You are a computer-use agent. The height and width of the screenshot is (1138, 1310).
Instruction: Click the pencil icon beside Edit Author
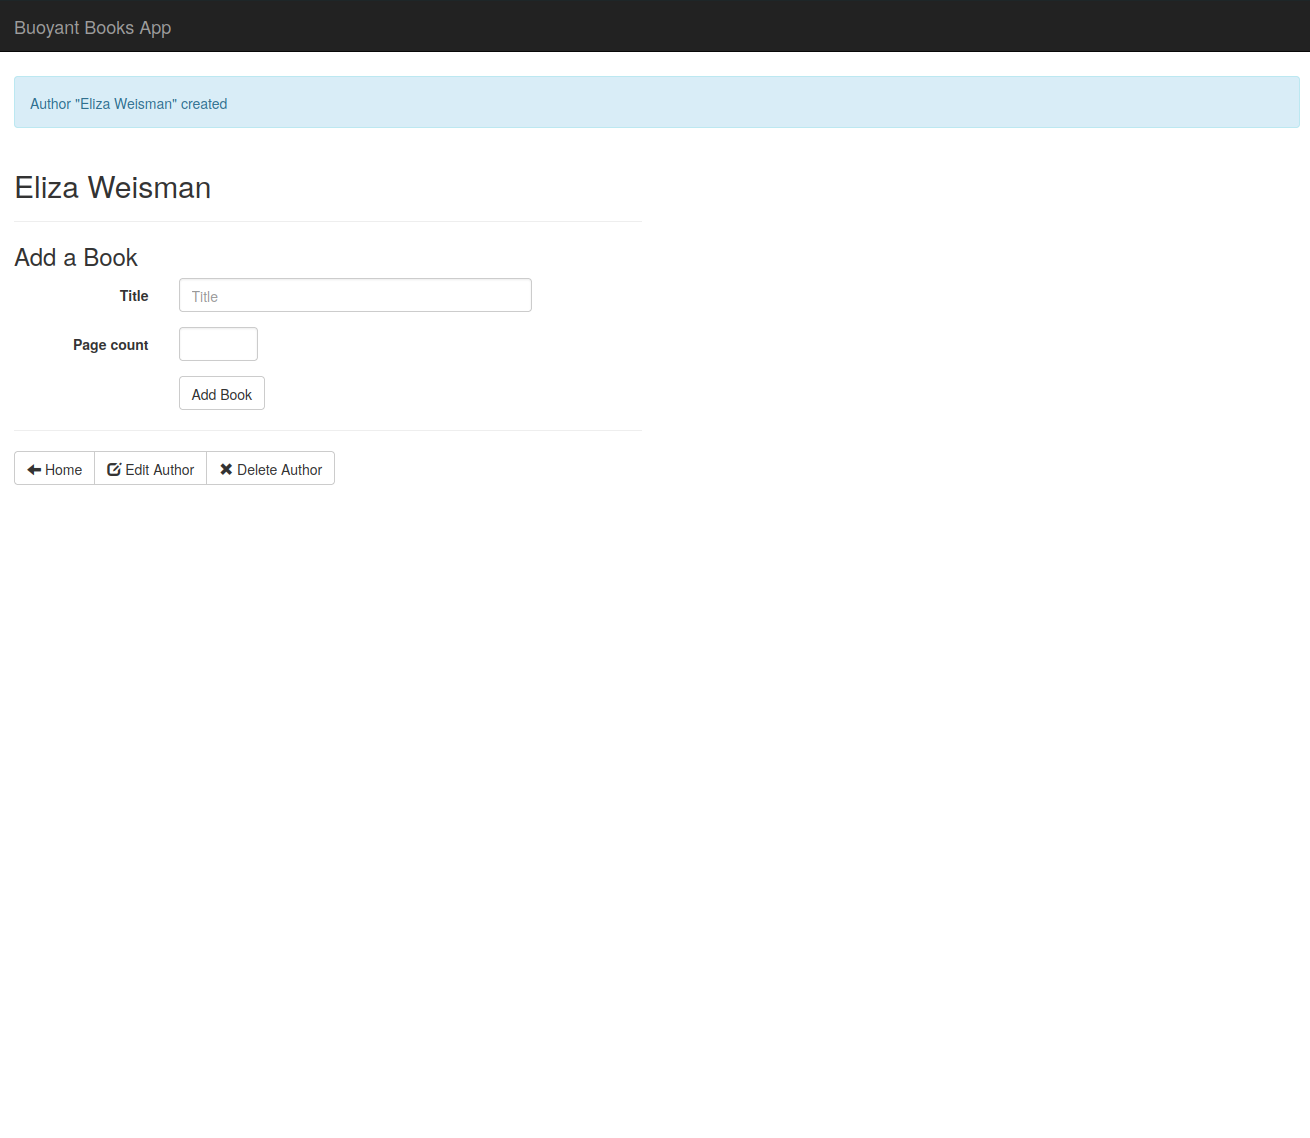coord(114,469)
